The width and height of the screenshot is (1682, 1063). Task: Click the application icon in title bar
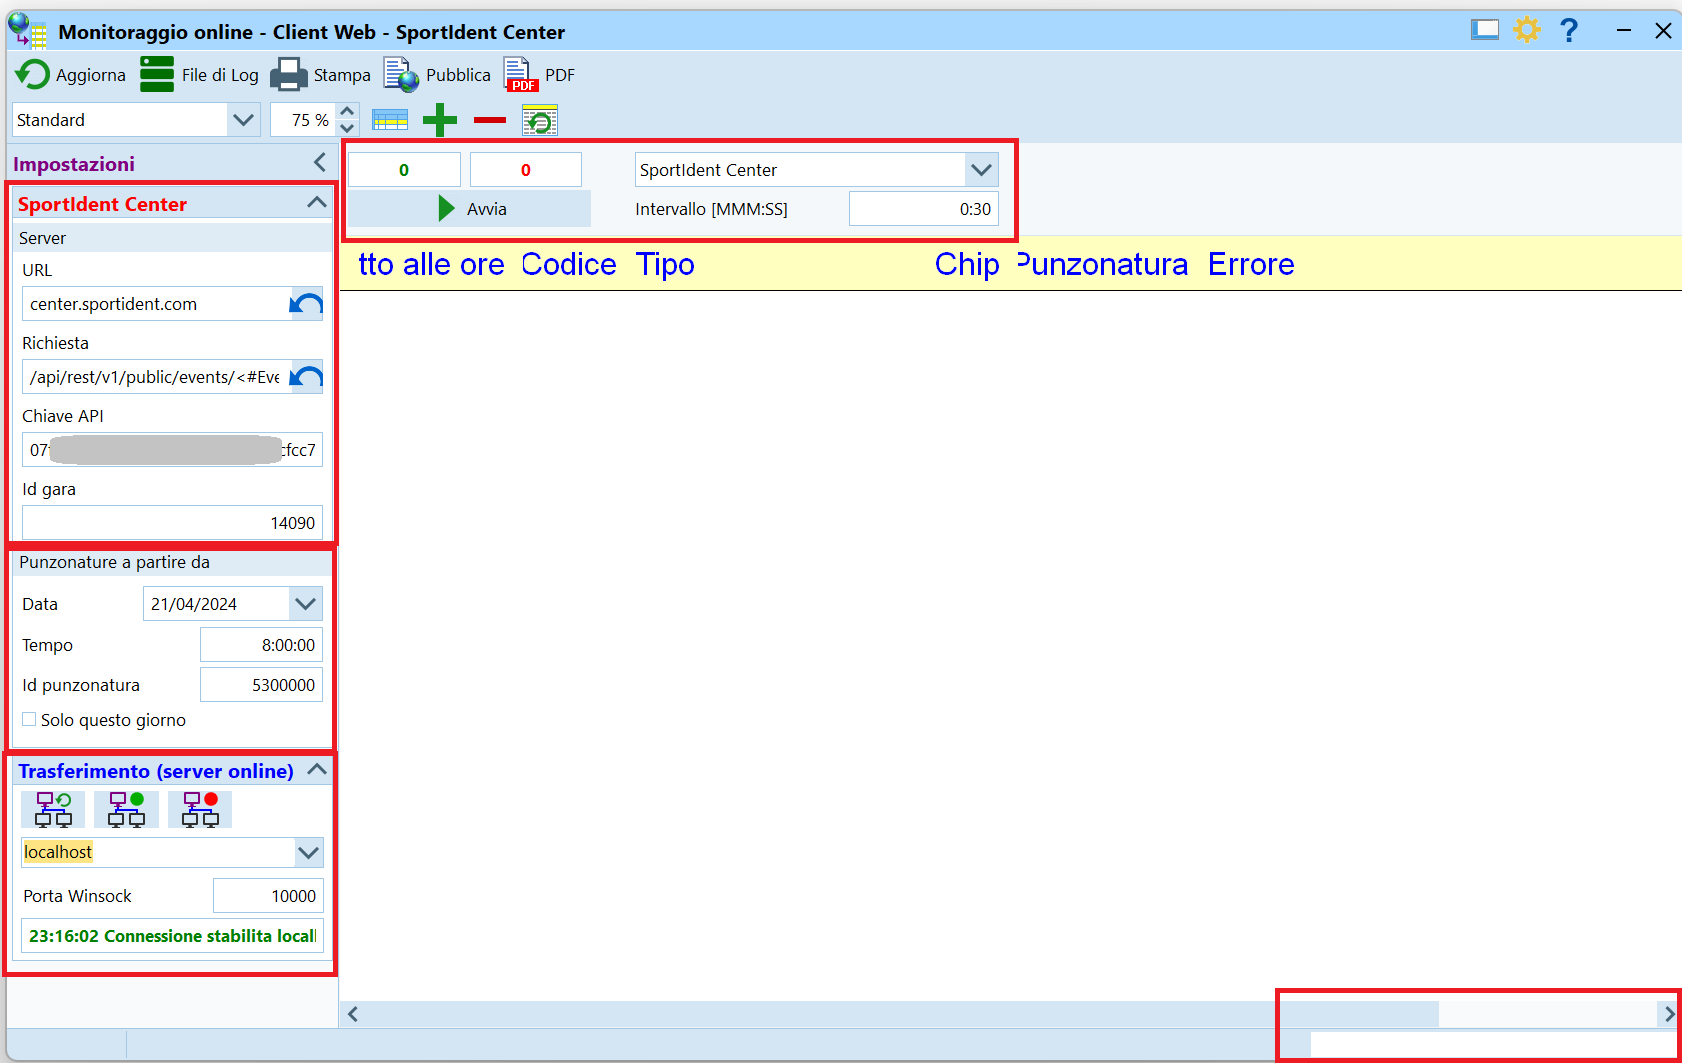pos(27,30)
